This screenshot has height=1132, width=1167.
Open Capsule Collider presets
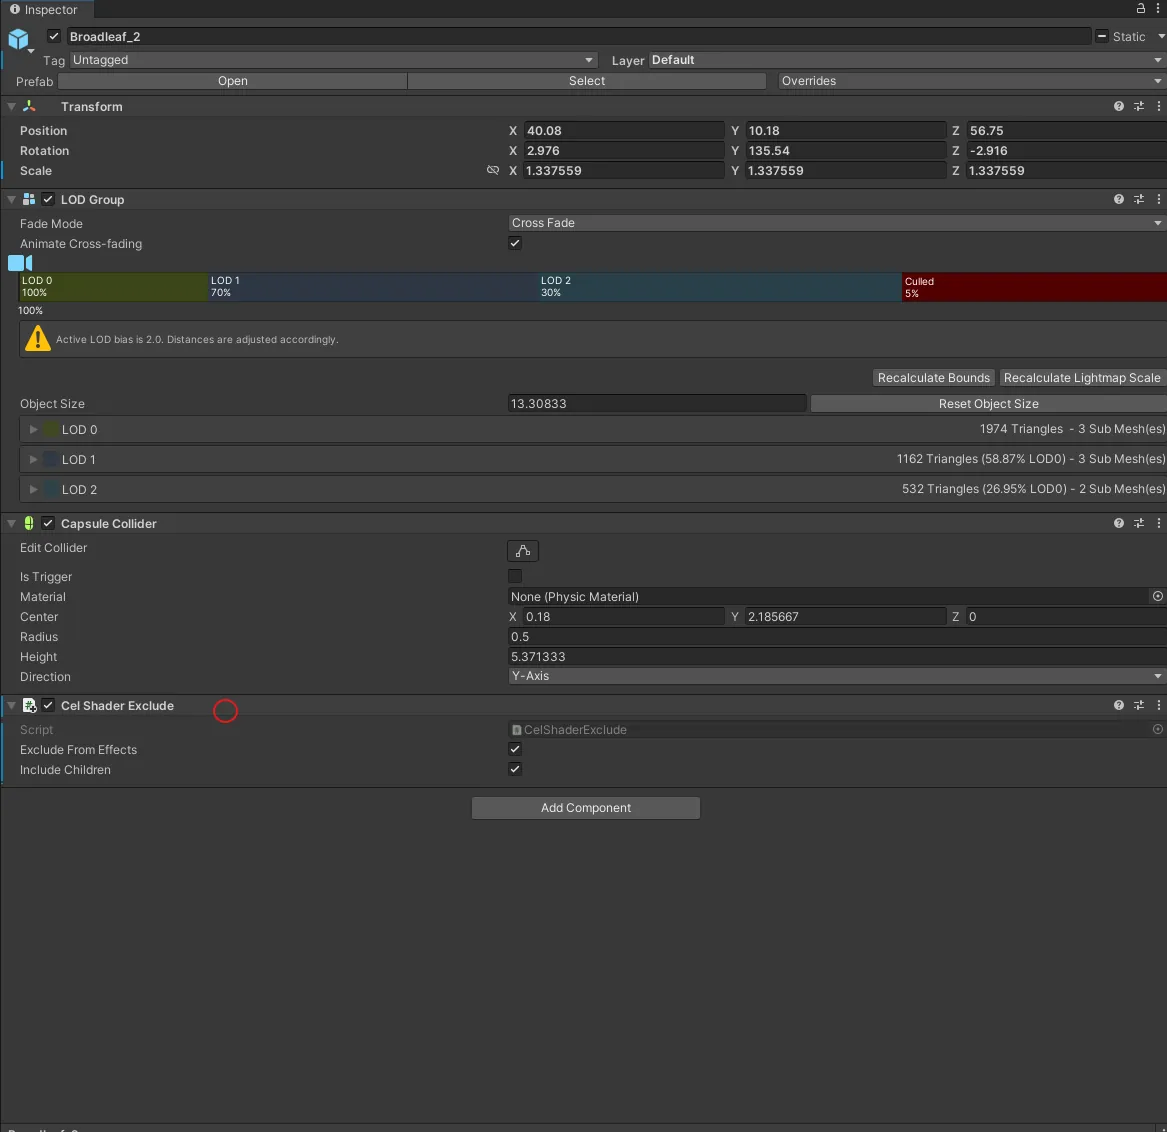1139,523
